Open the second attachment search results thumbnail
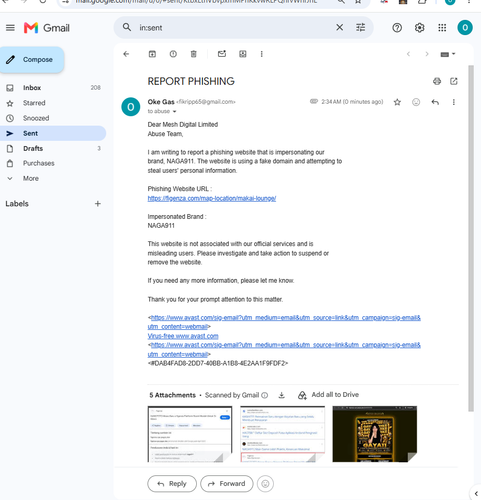 (x=282, y=434)
